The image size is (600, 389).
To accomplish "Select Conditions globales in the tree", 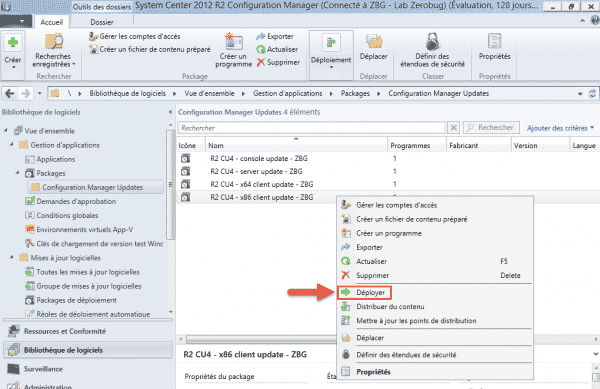I will click(x=67, y=215).
